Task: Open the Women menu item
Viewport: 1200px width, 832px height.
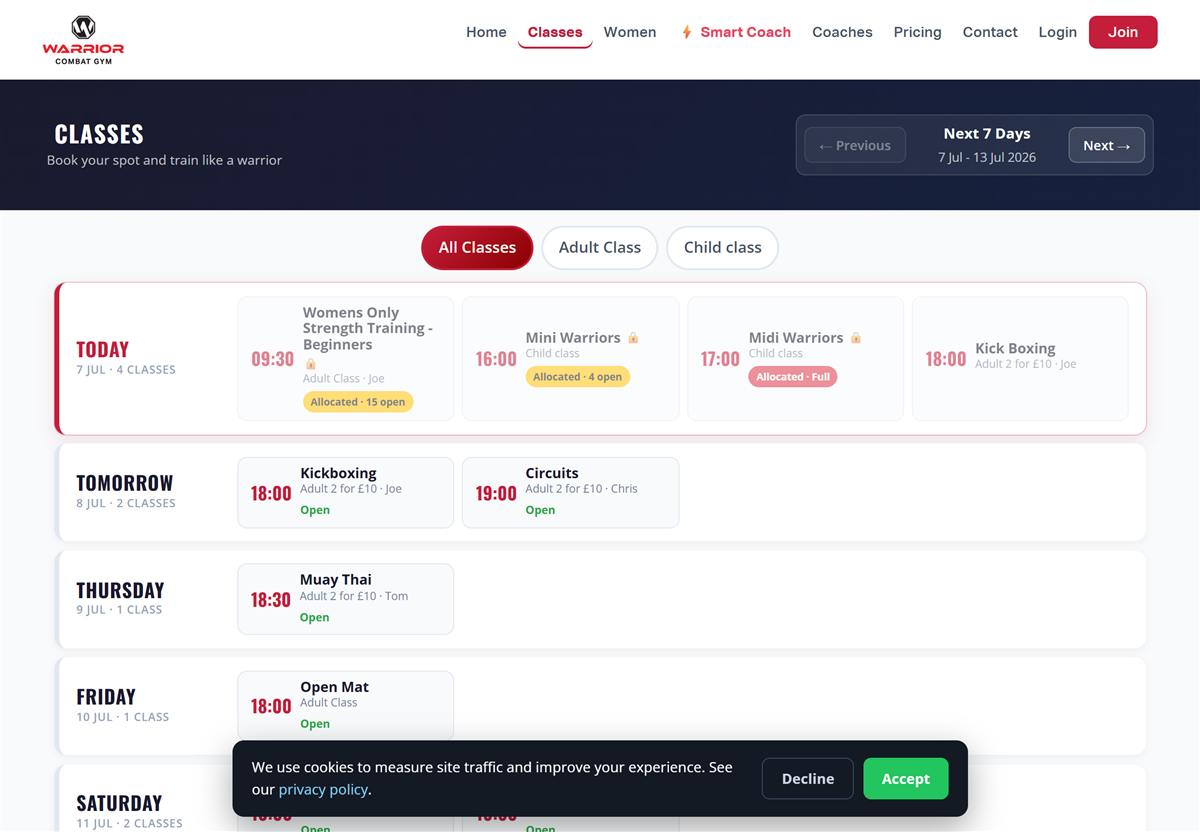Action: point(630,32)
